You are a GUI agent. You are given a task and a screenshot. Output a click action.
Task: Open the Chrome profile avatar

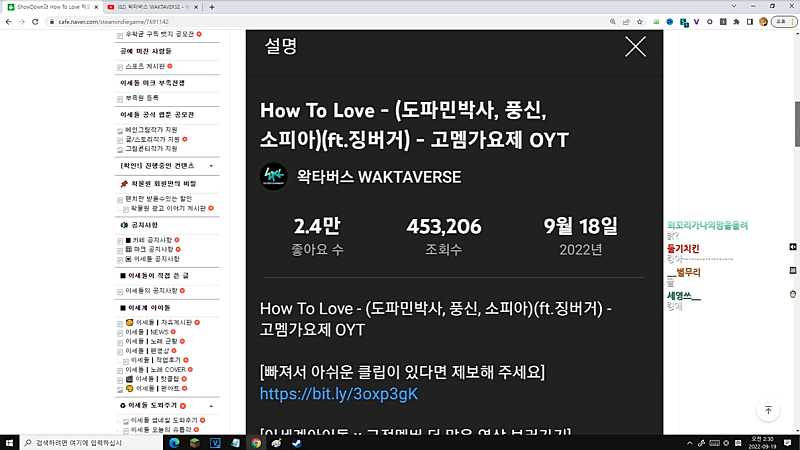tap(763, 22)
